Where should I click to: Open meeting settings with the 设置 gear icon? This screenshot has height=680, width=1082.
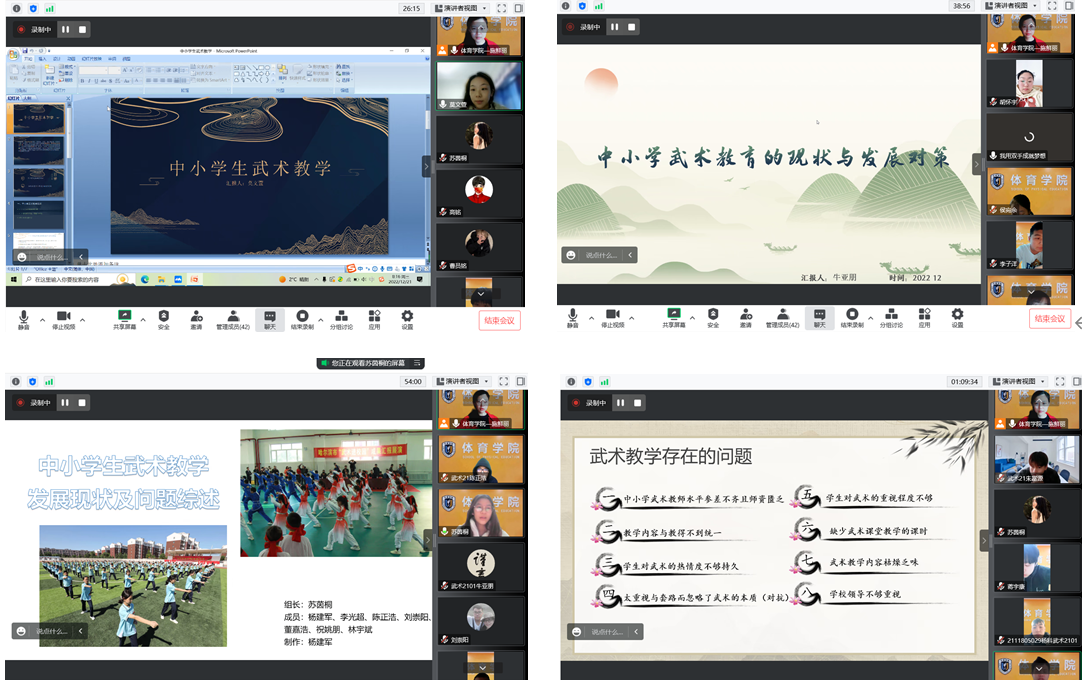(x=407, y=315)
